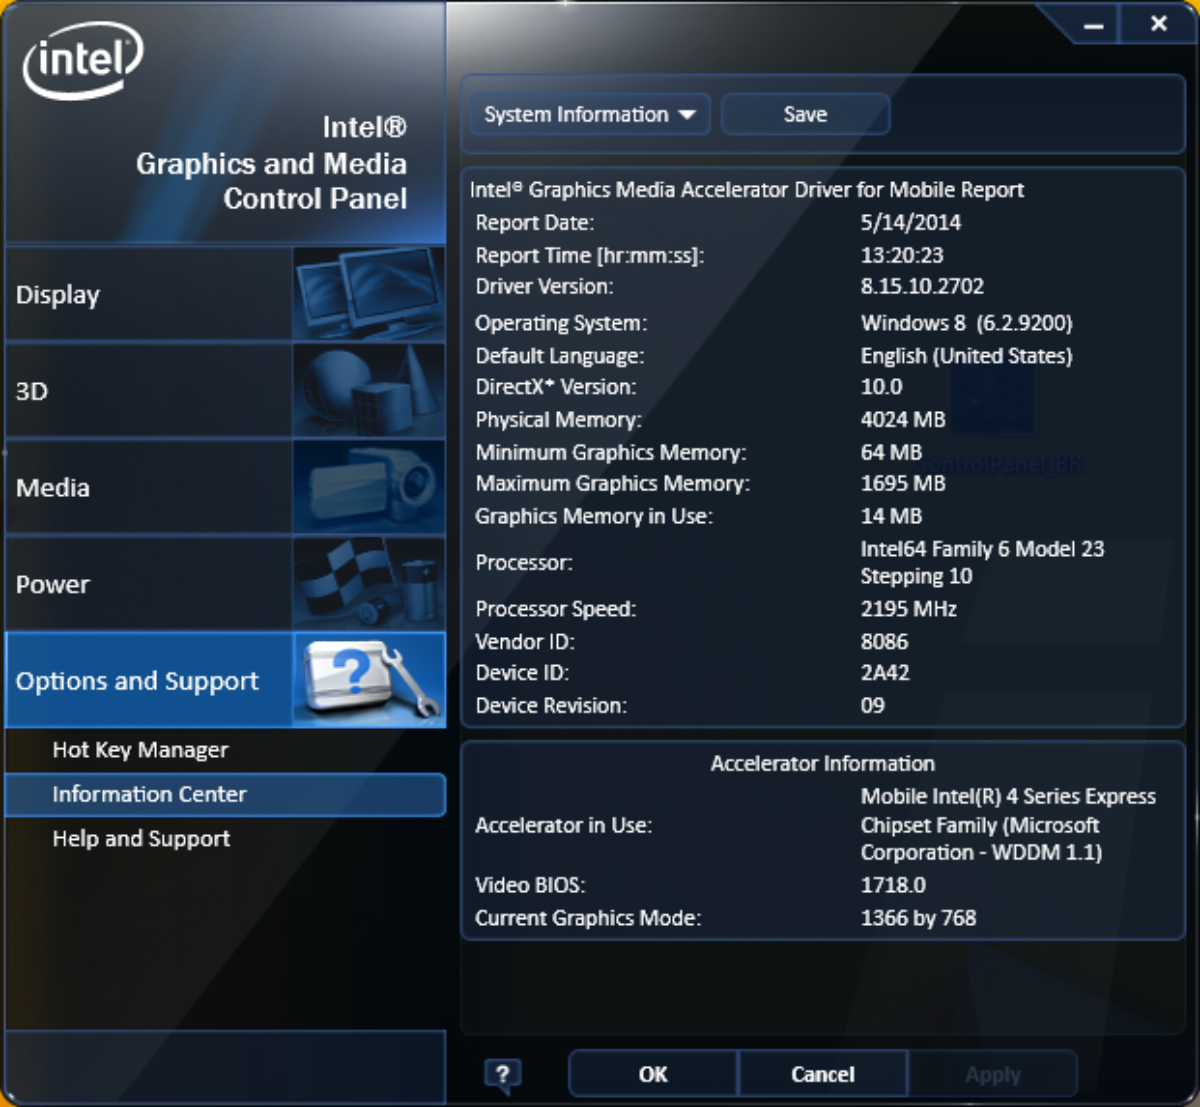Click device revision 09
Screen dimensions: 1200x1107
point(873,706)
